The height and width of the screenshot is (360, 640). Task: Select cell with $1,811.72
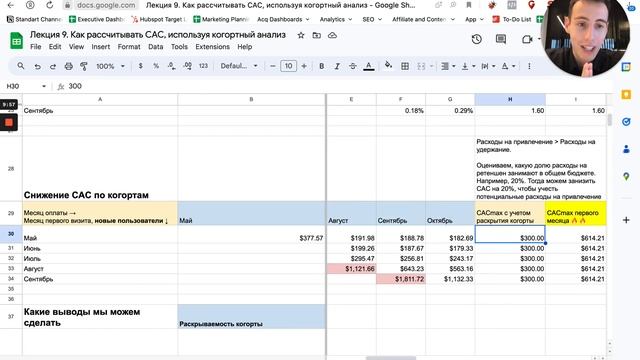(x=401, y=279)
